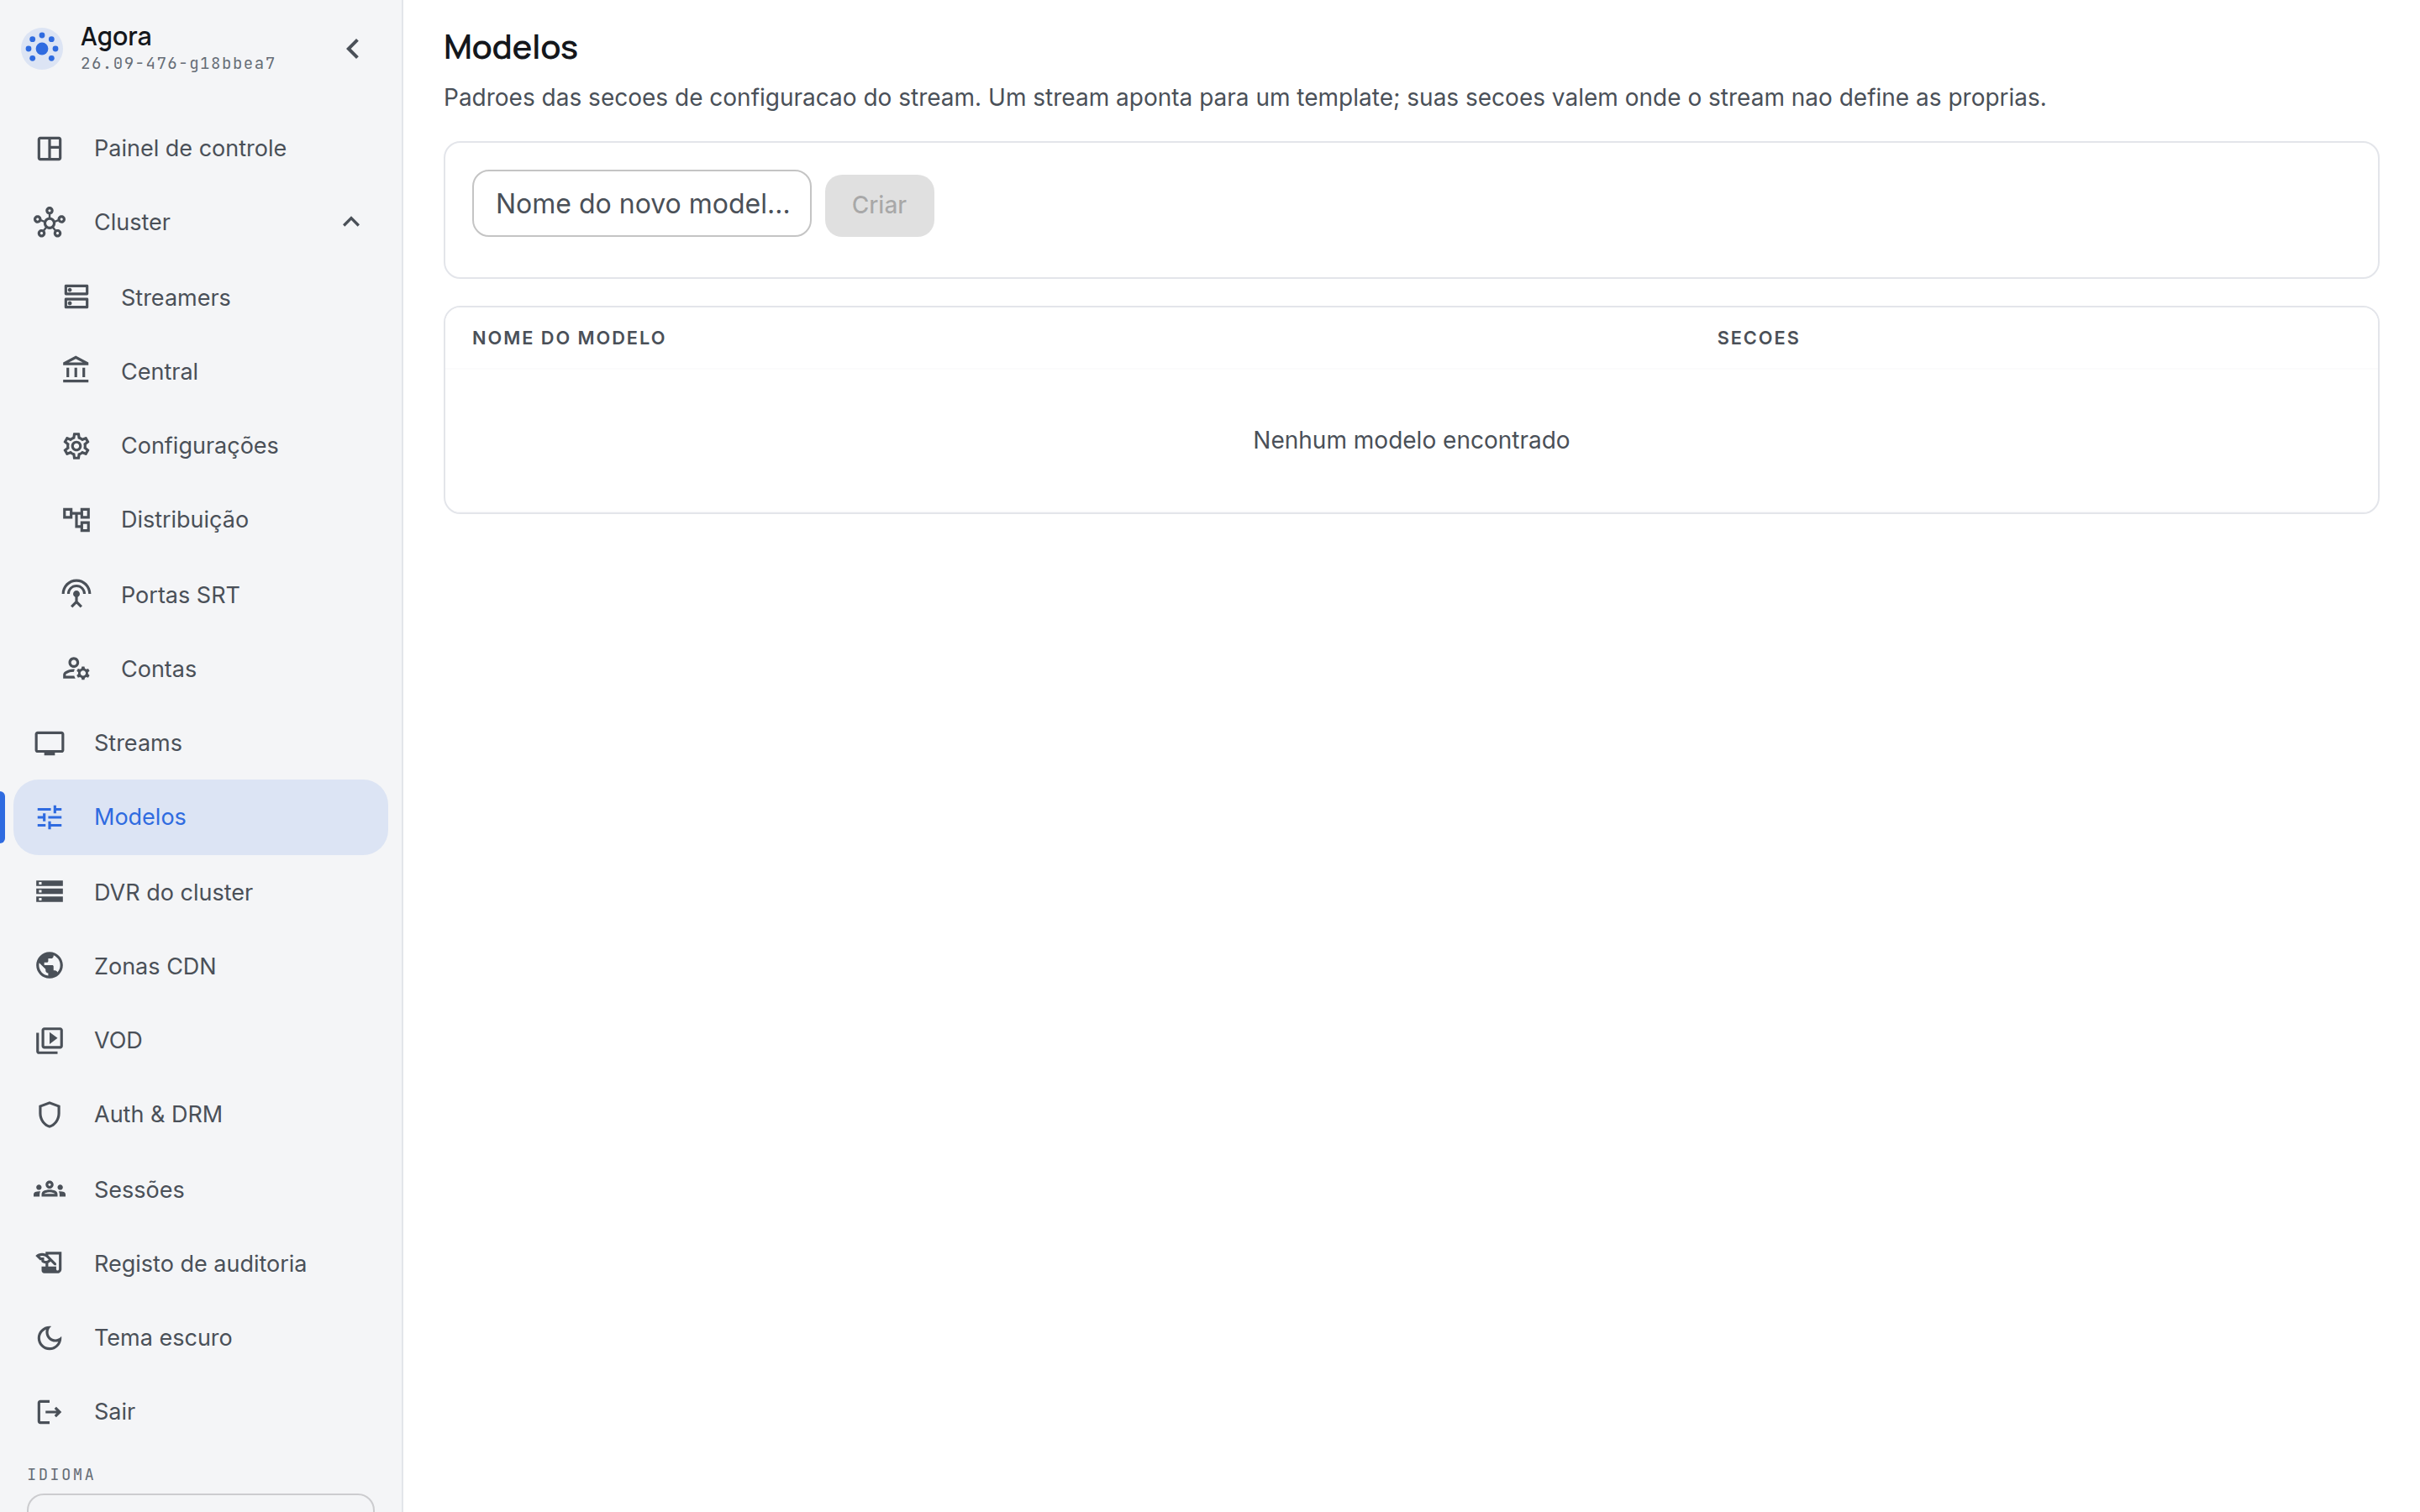Collapse the sidebar with the left chevron
This screenshot has width=2420, height=1512.
point(353,49)
